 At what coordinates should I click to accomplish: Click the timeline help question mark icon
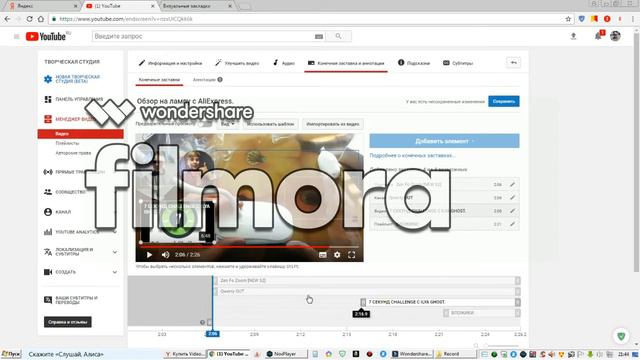(202, 322)
